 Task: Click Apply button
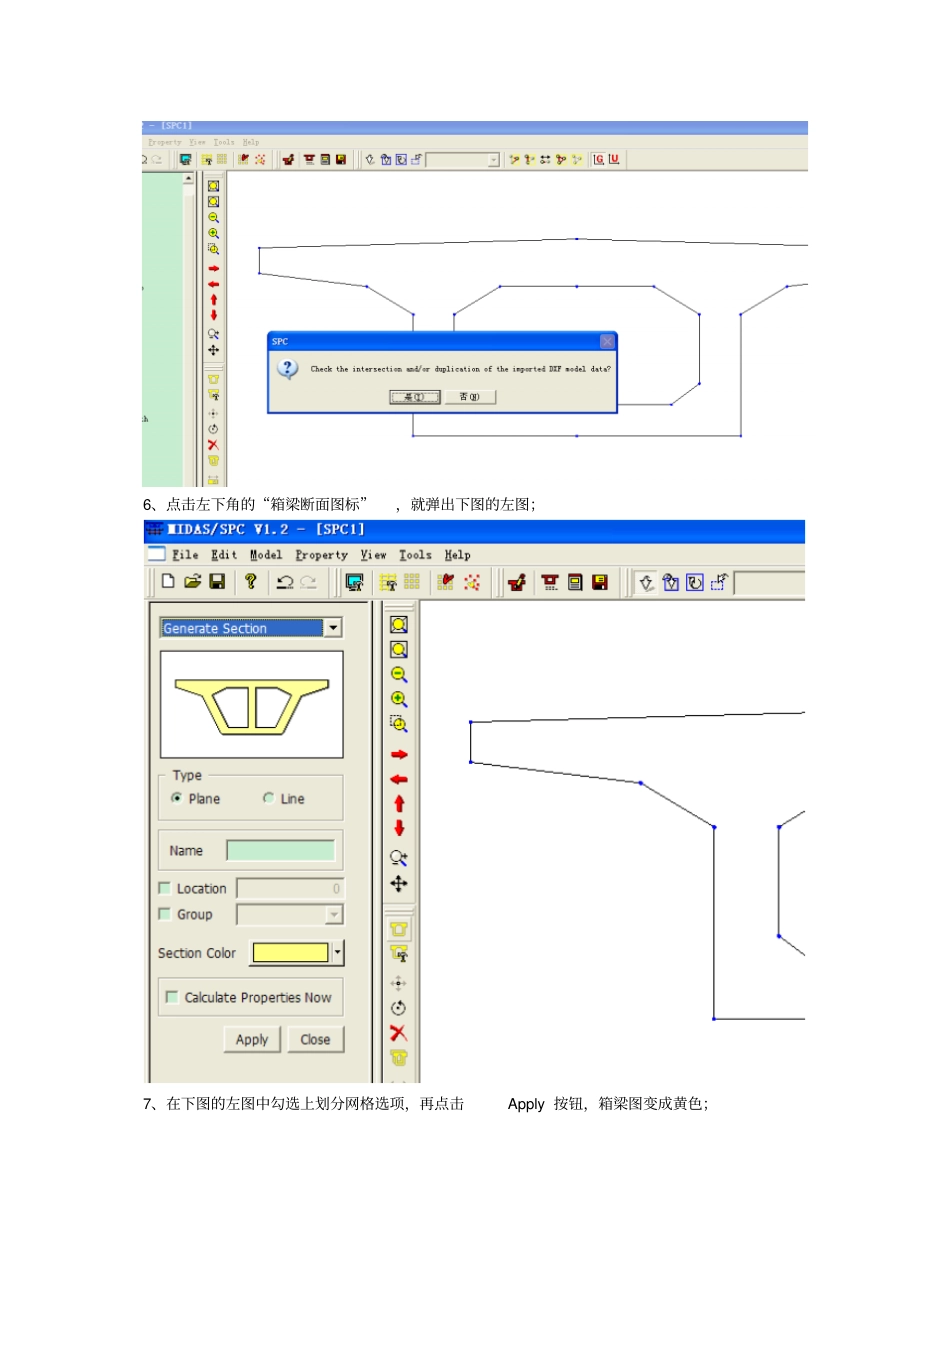point(252,1040)
